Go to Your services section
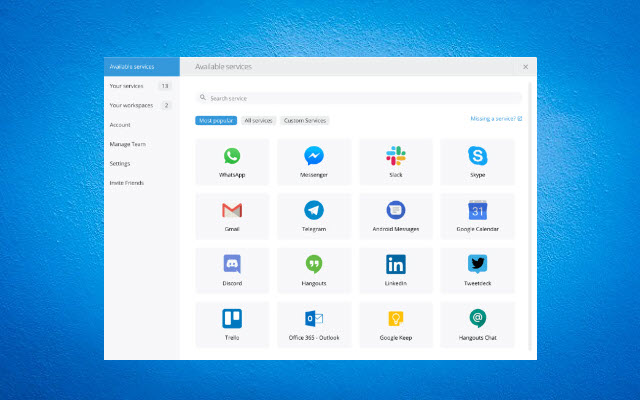 pyautogui.click(x=142, y=86)
